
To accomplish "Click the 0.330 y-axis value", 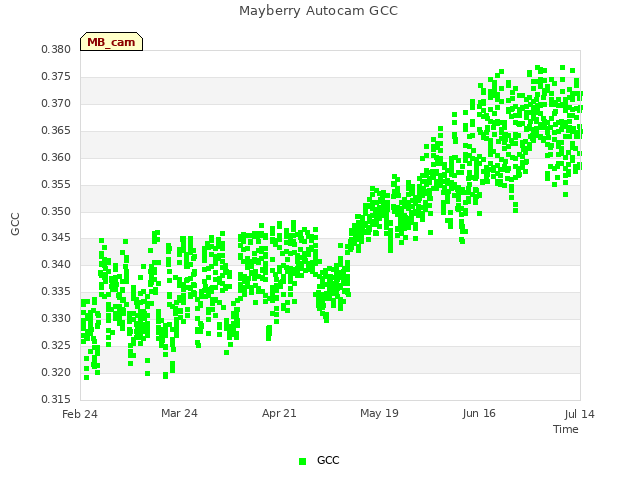I will 56,318.
